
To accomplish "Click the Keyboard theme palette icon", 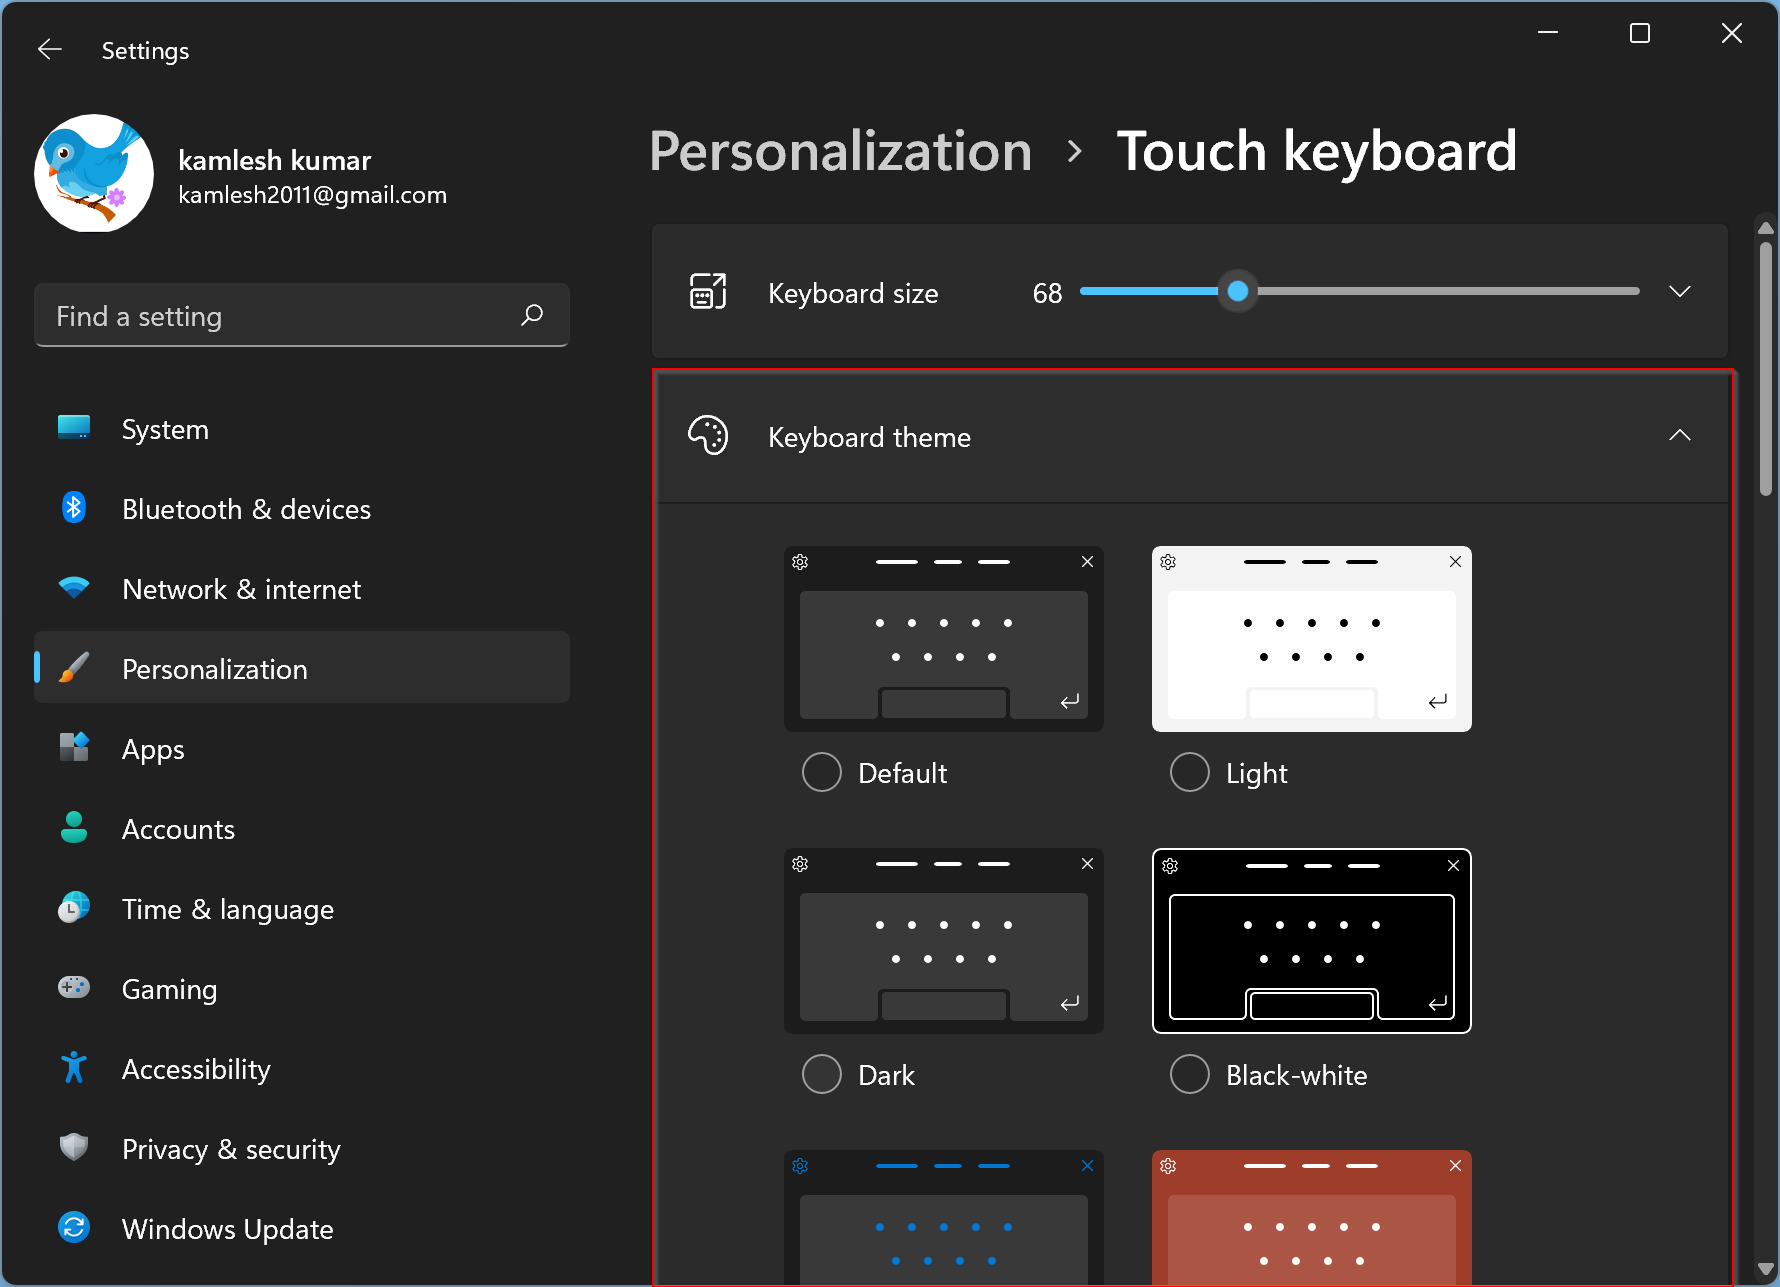I will (x=708, y=436).
